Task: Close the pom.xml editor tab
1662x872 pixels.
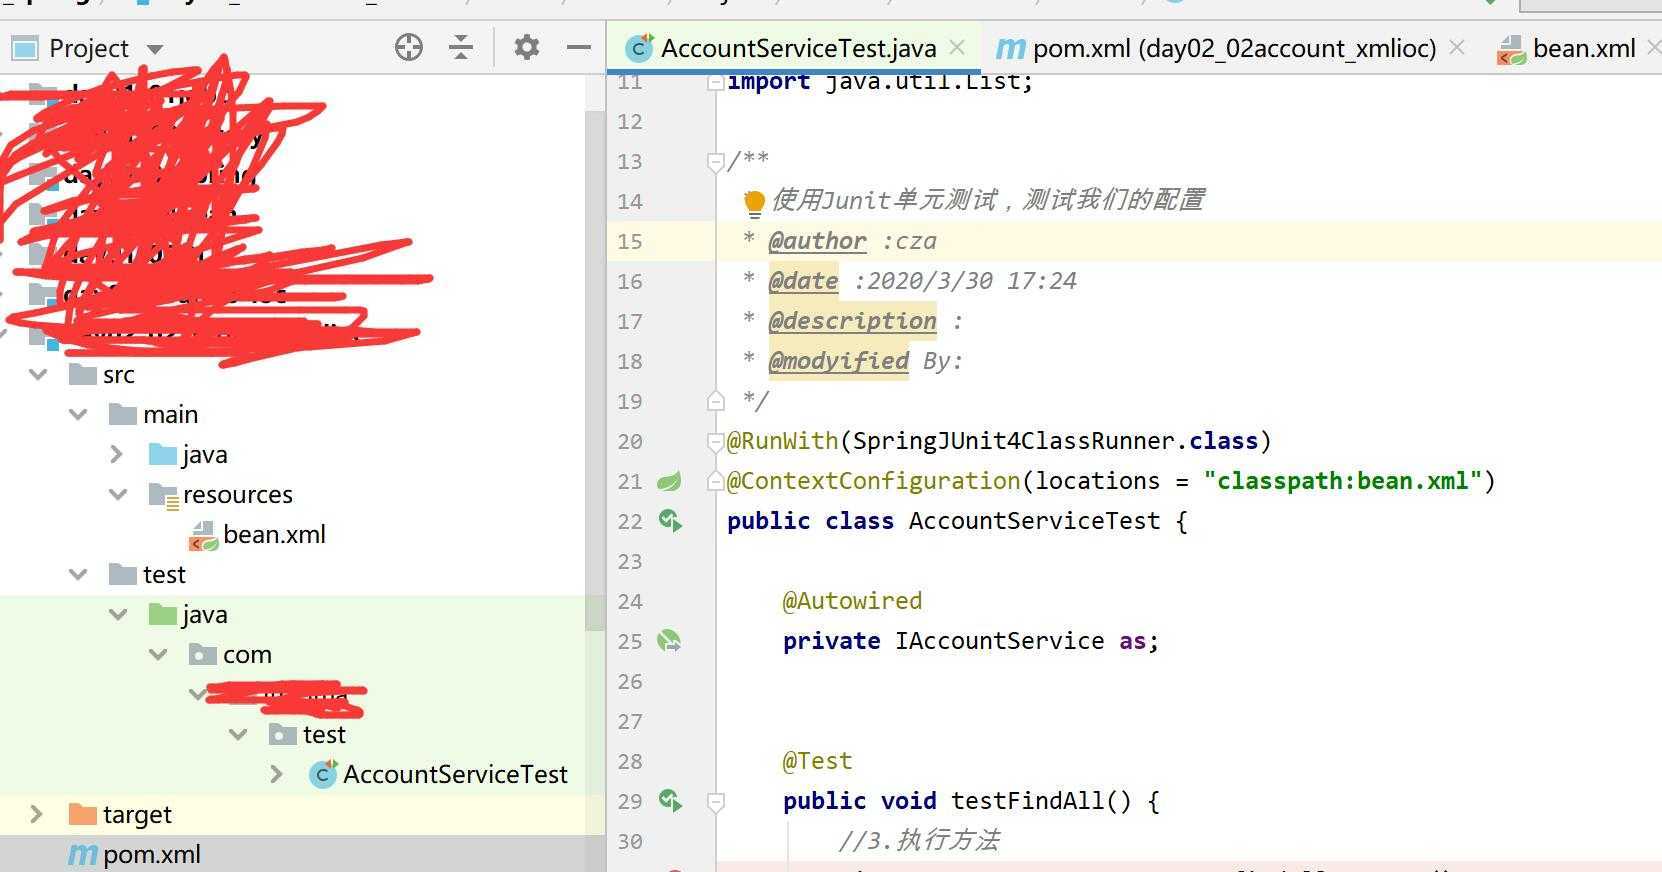Action: 1457,47
